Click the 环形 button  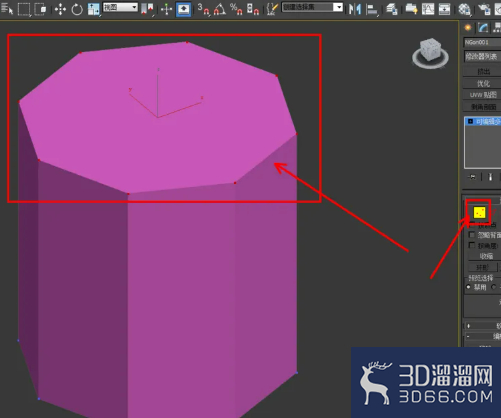pos(482,267)
